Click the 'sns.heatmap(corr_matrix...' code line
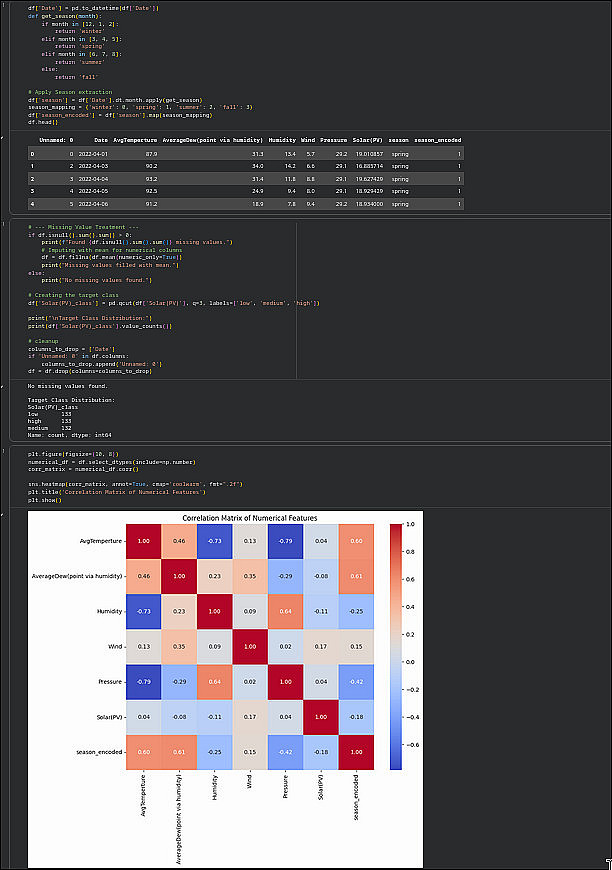This screenshot has width=612, height=870. [135, 484]
